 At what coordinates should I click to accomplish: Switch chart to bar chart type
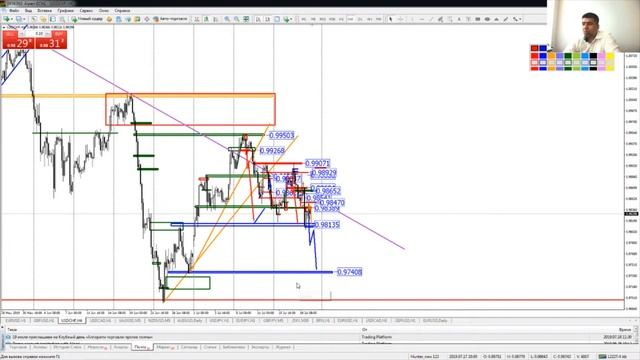pos(196,19)
